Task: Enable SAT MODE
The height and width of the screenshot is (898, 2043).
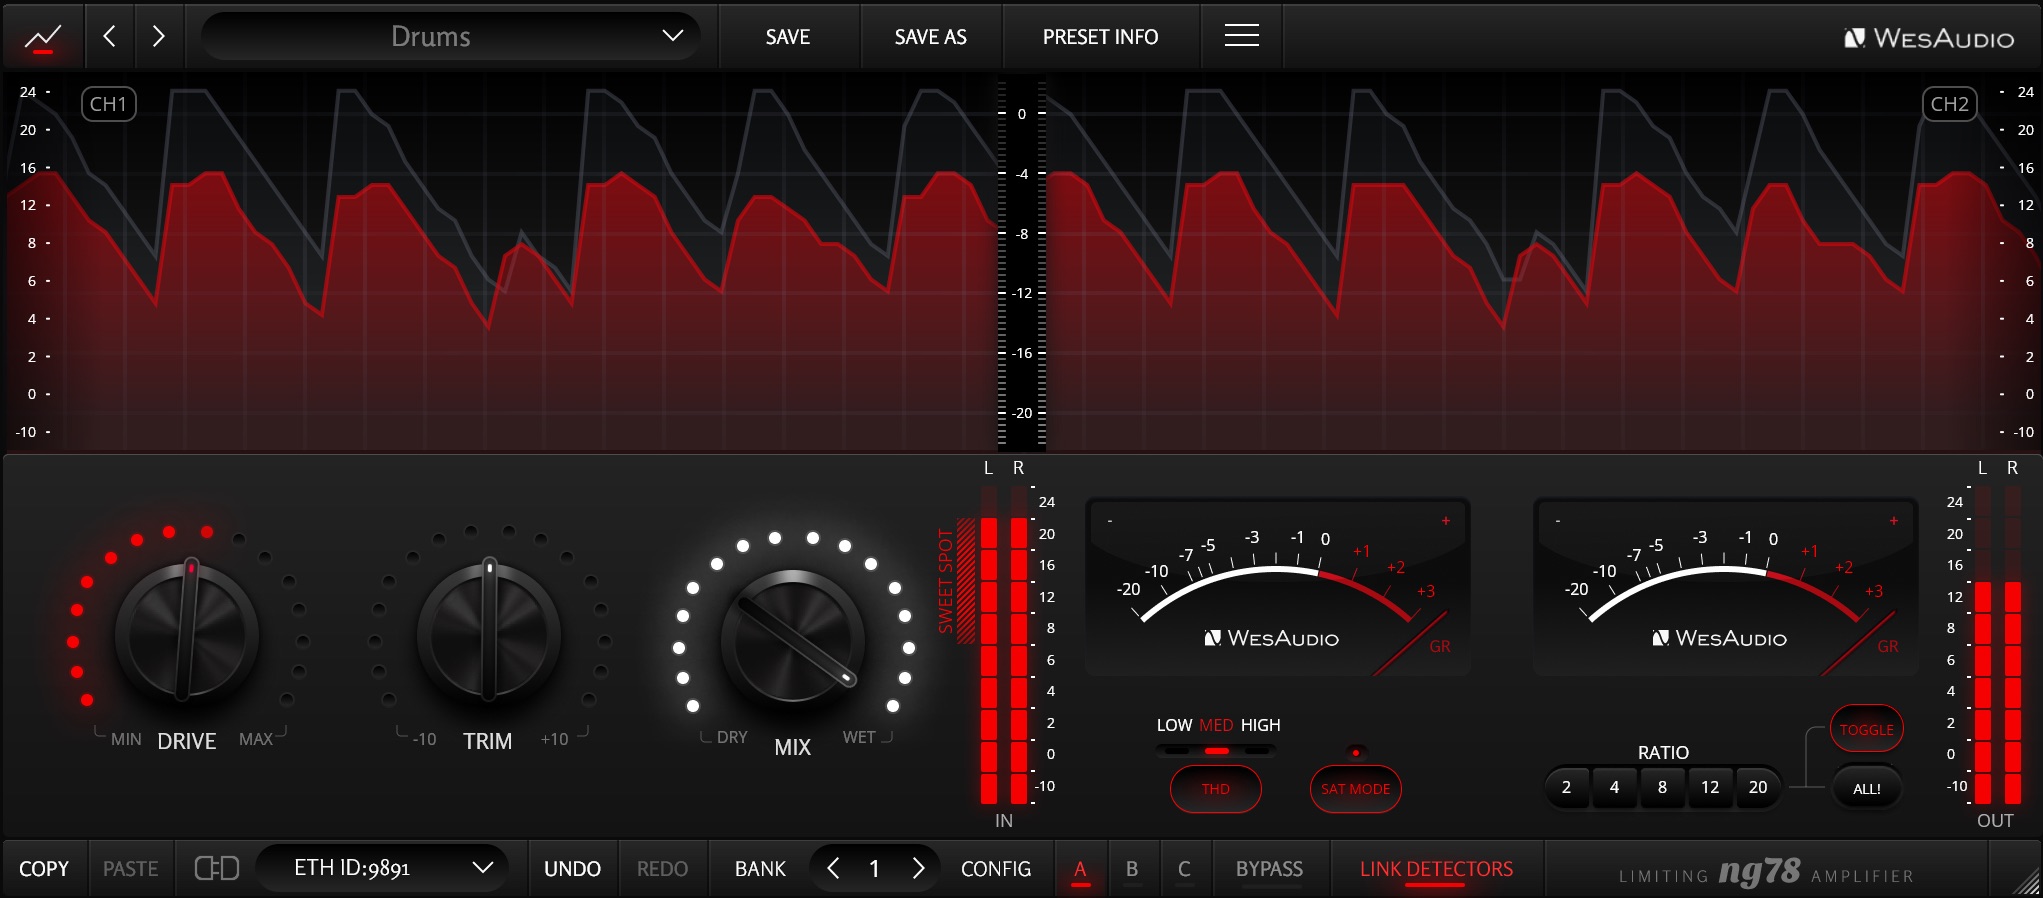Action: point(1355,789)
